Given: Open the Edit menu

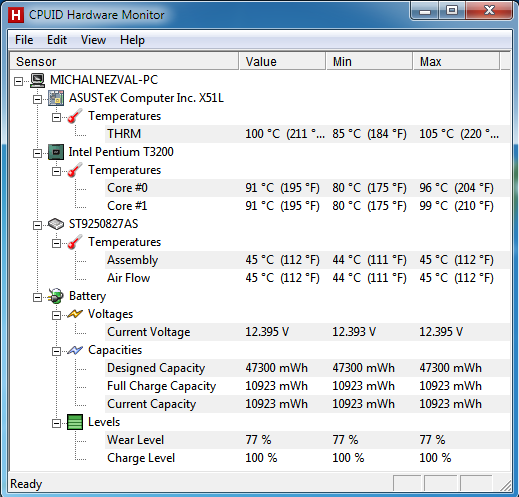Looking at the screenshot, I should pos(57,40).
